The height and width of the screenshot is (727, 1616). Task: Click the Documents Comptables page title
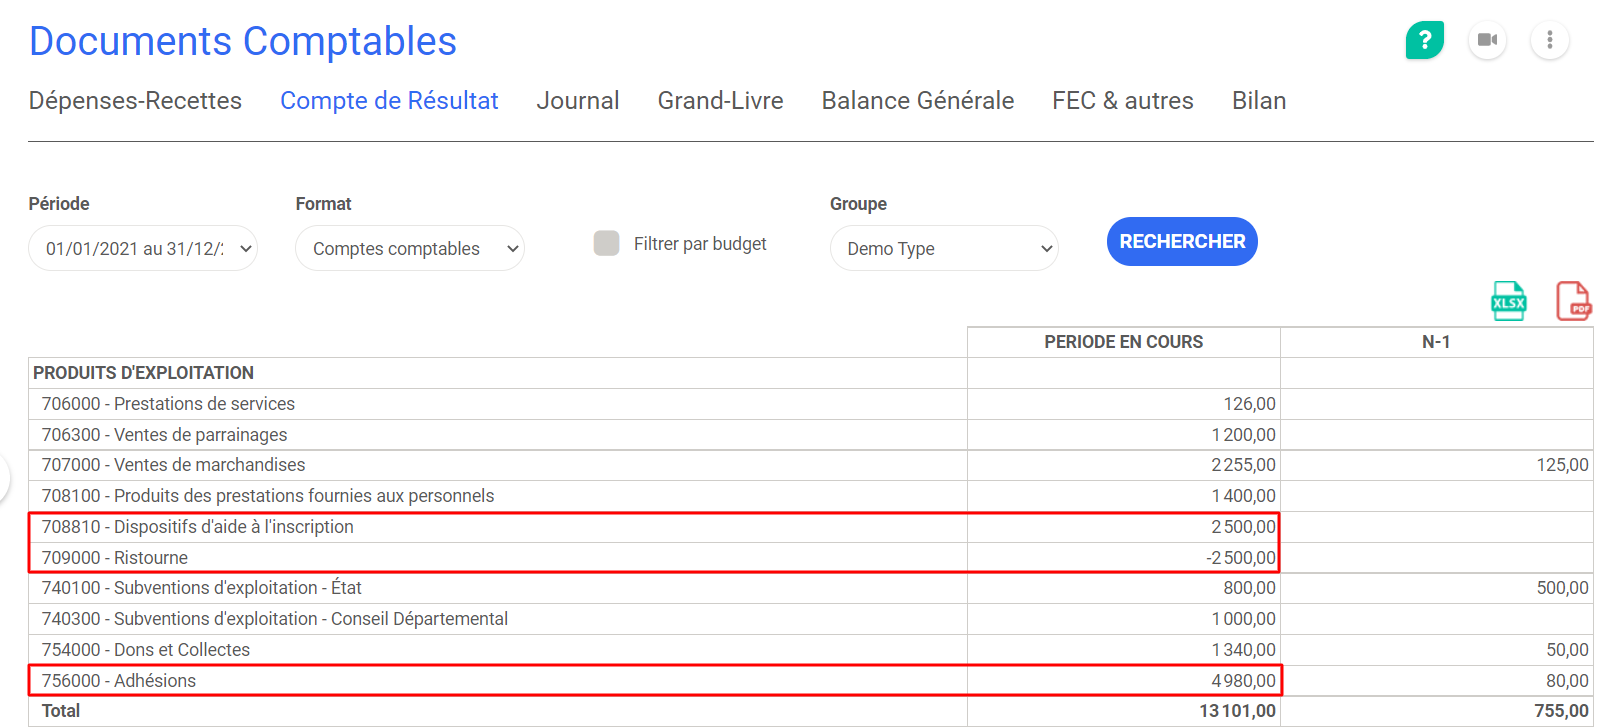243,41
